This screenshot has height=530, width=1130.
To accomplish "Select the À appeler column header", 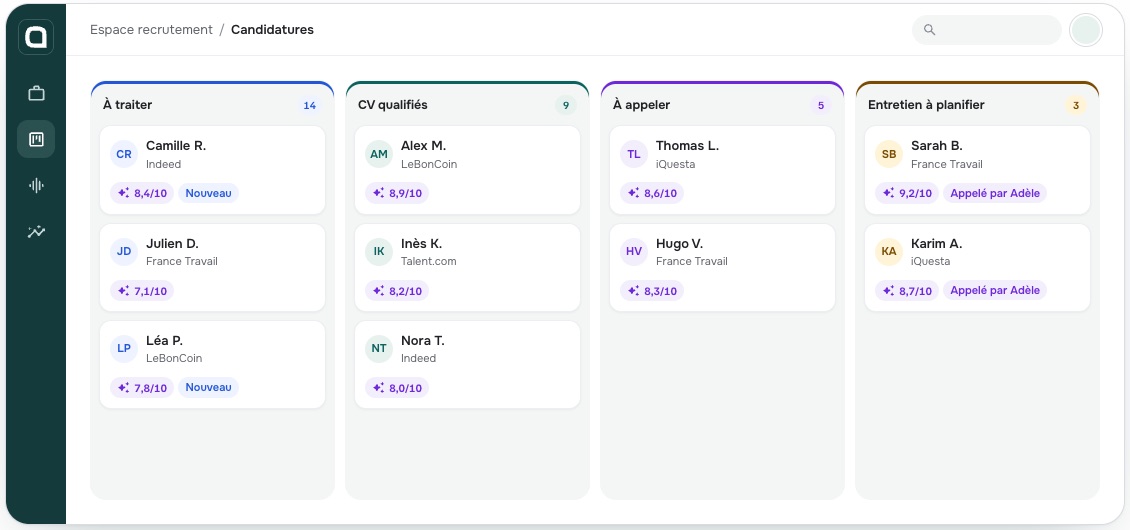I will click(x=641, y=105).
